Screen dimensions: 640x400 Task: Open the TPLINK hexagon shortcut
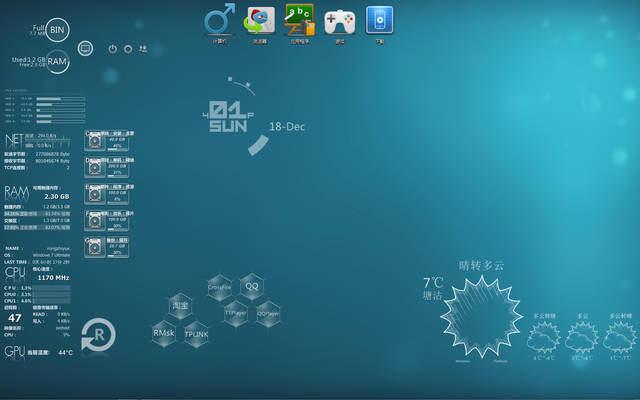click(196, 334)
